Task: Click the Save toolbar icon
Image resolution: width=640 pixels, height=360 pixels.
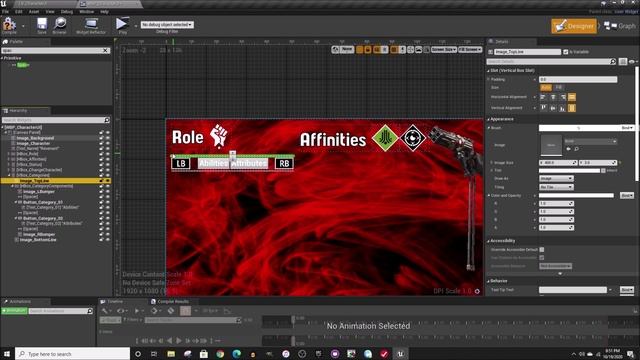Action: (x=42, y=25)
